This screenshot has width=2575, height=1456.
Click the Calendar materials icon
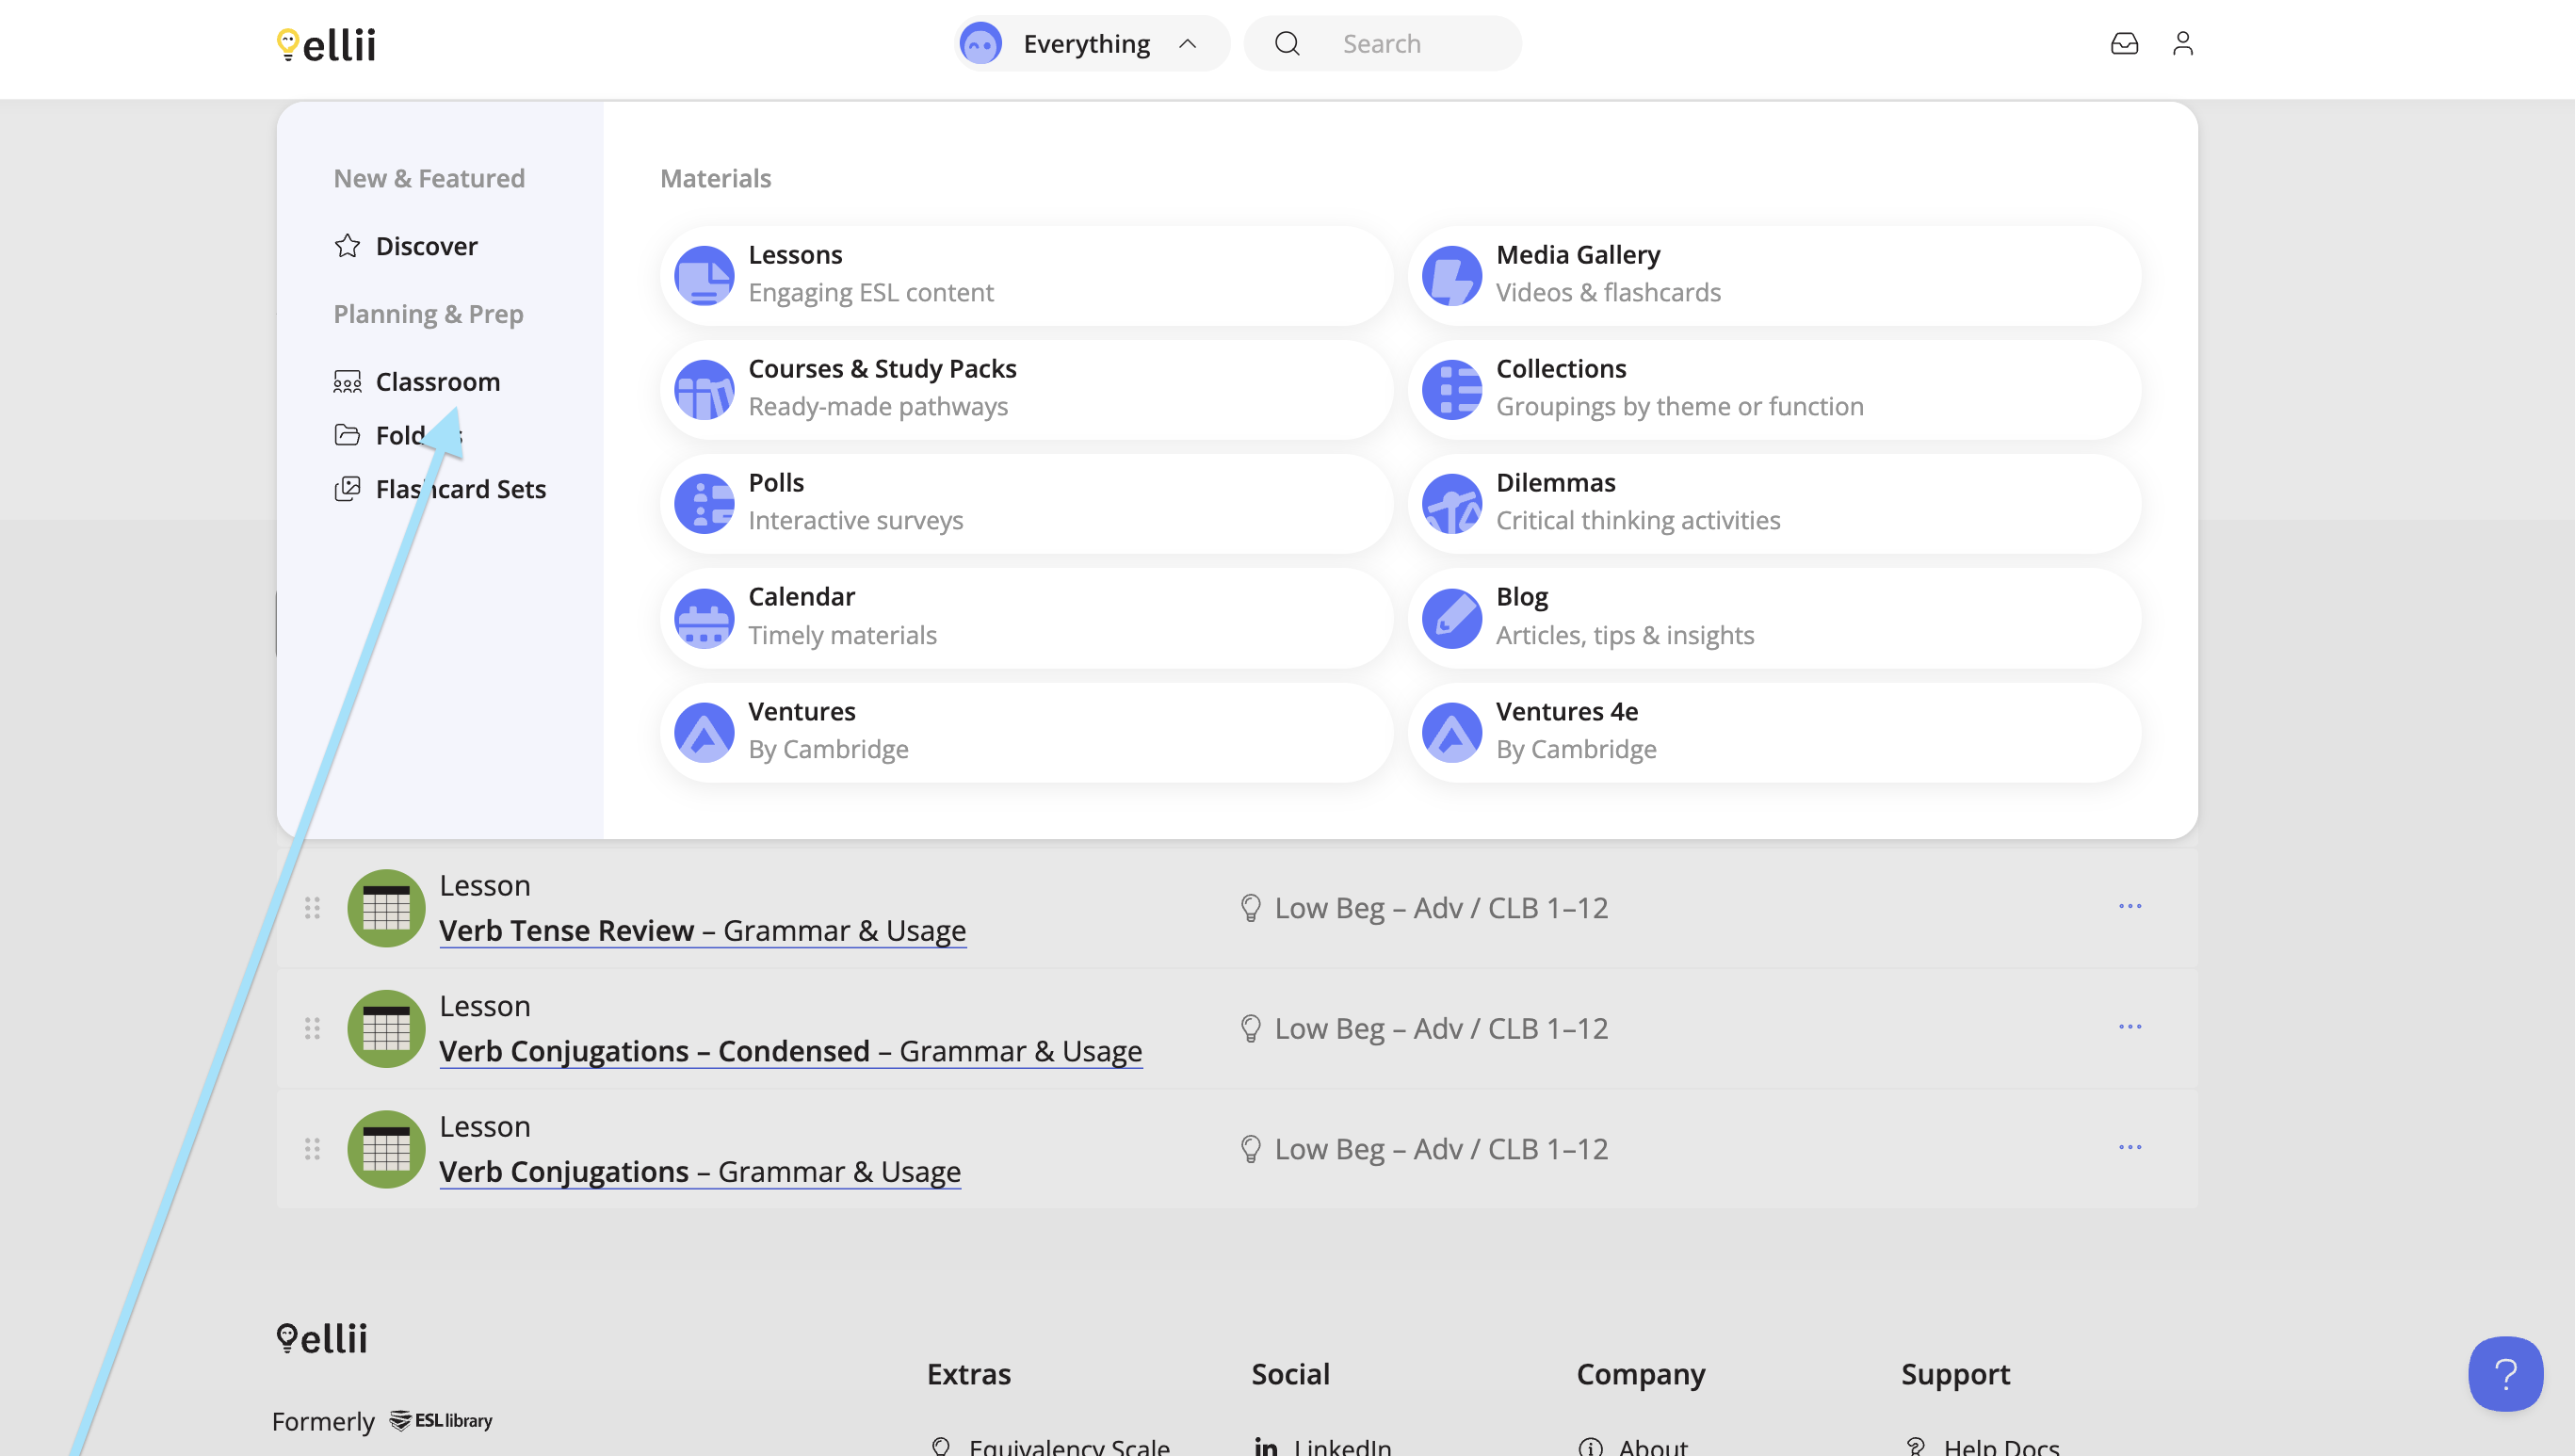coord(704,618)
